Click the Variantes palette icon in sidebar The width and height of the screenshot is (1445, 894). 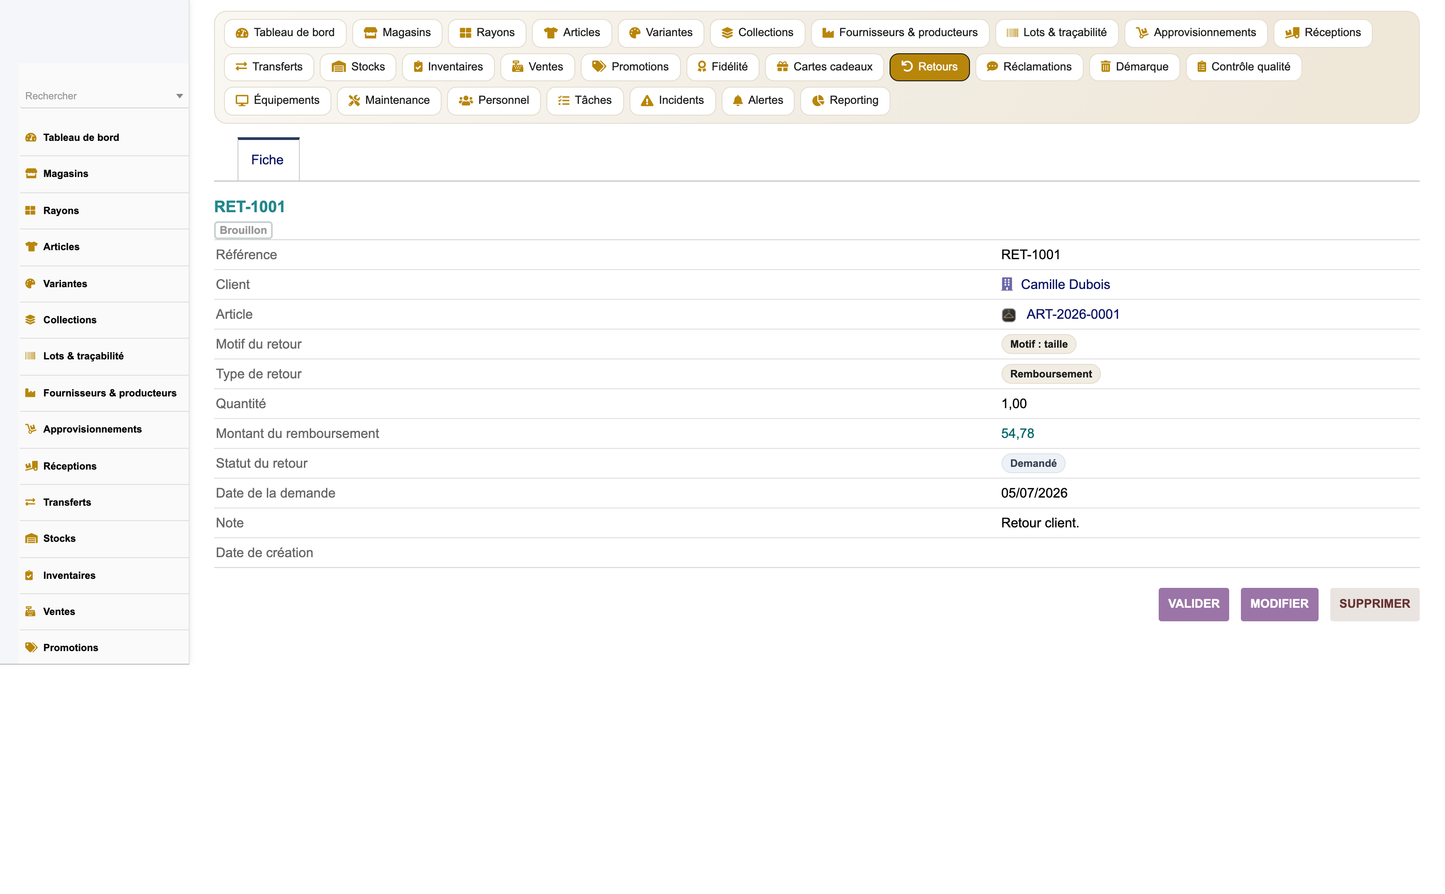[x=31, y=284]
